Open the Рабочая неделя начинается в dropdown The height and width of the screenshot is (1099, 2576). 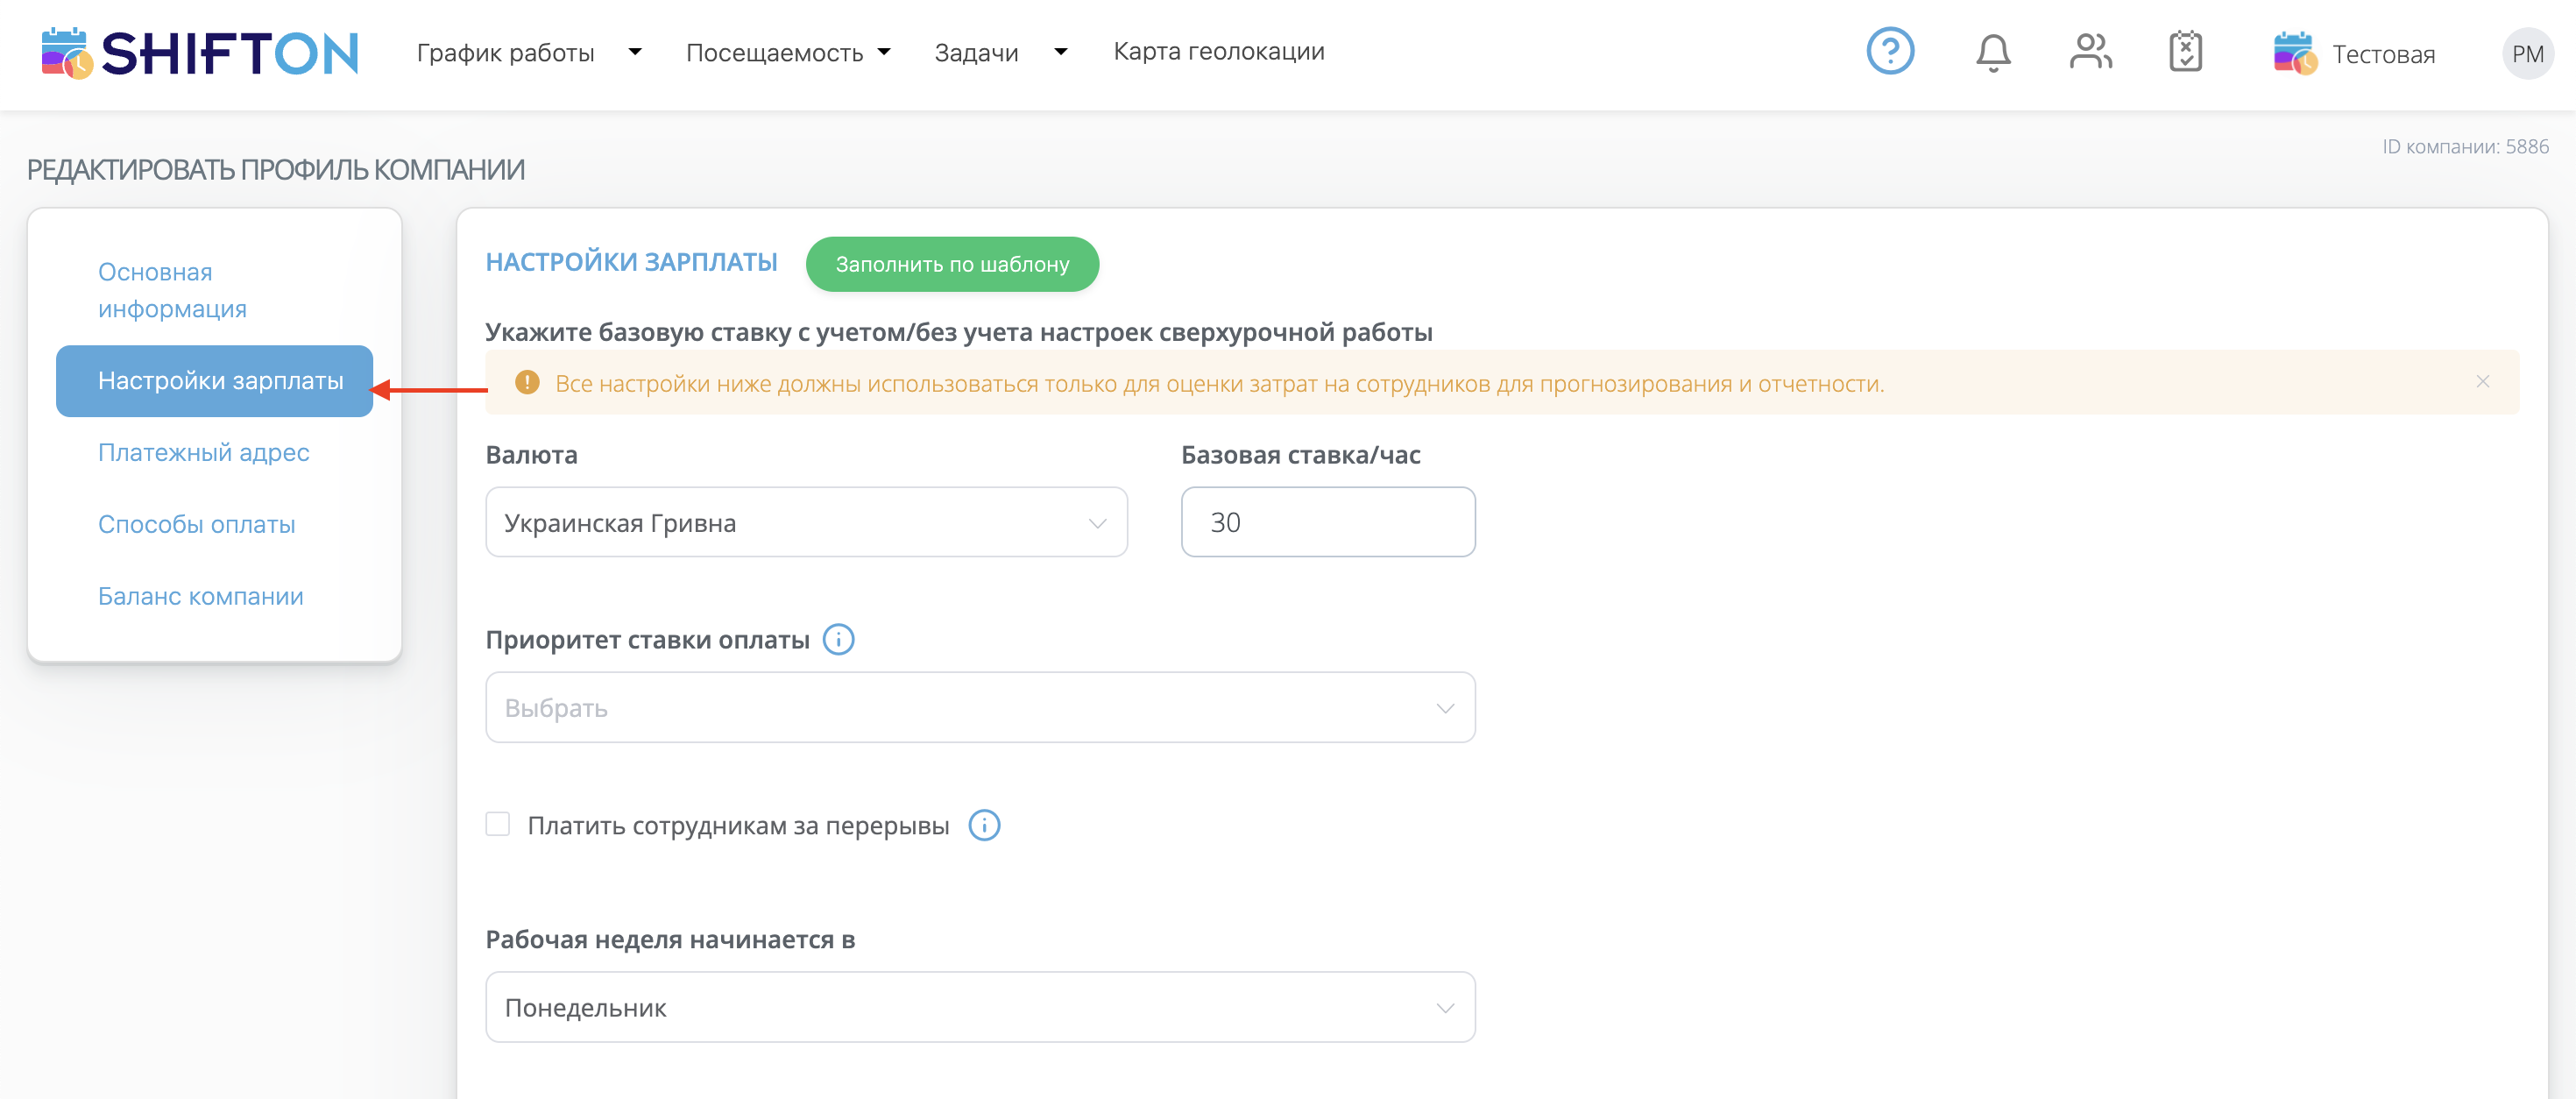[x=980, y=1008]
